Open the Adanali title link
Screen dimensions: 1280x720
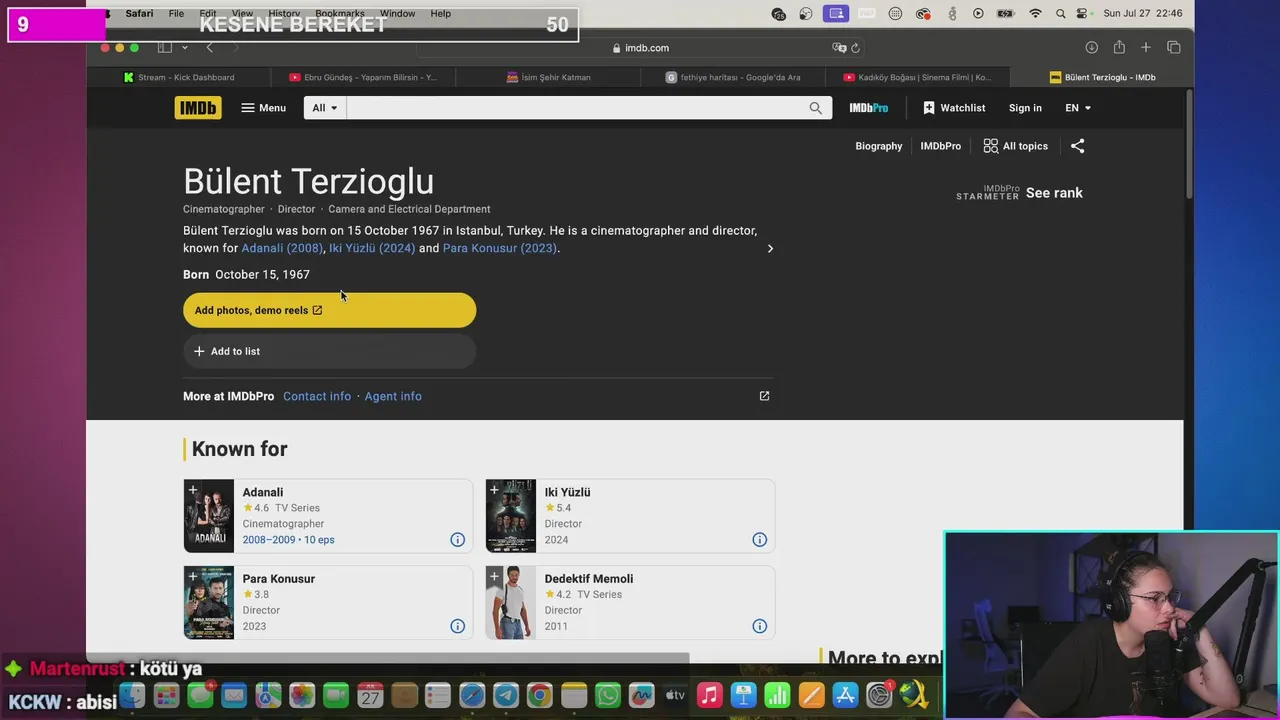(263, 492)
